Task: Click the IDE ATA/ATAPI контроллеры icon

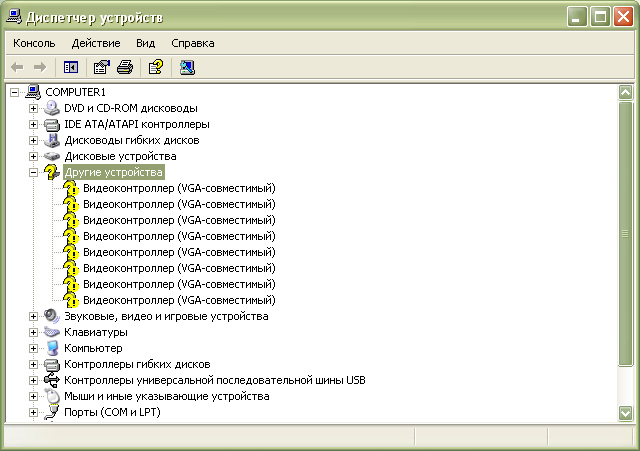Action: (x=52, y=124)
